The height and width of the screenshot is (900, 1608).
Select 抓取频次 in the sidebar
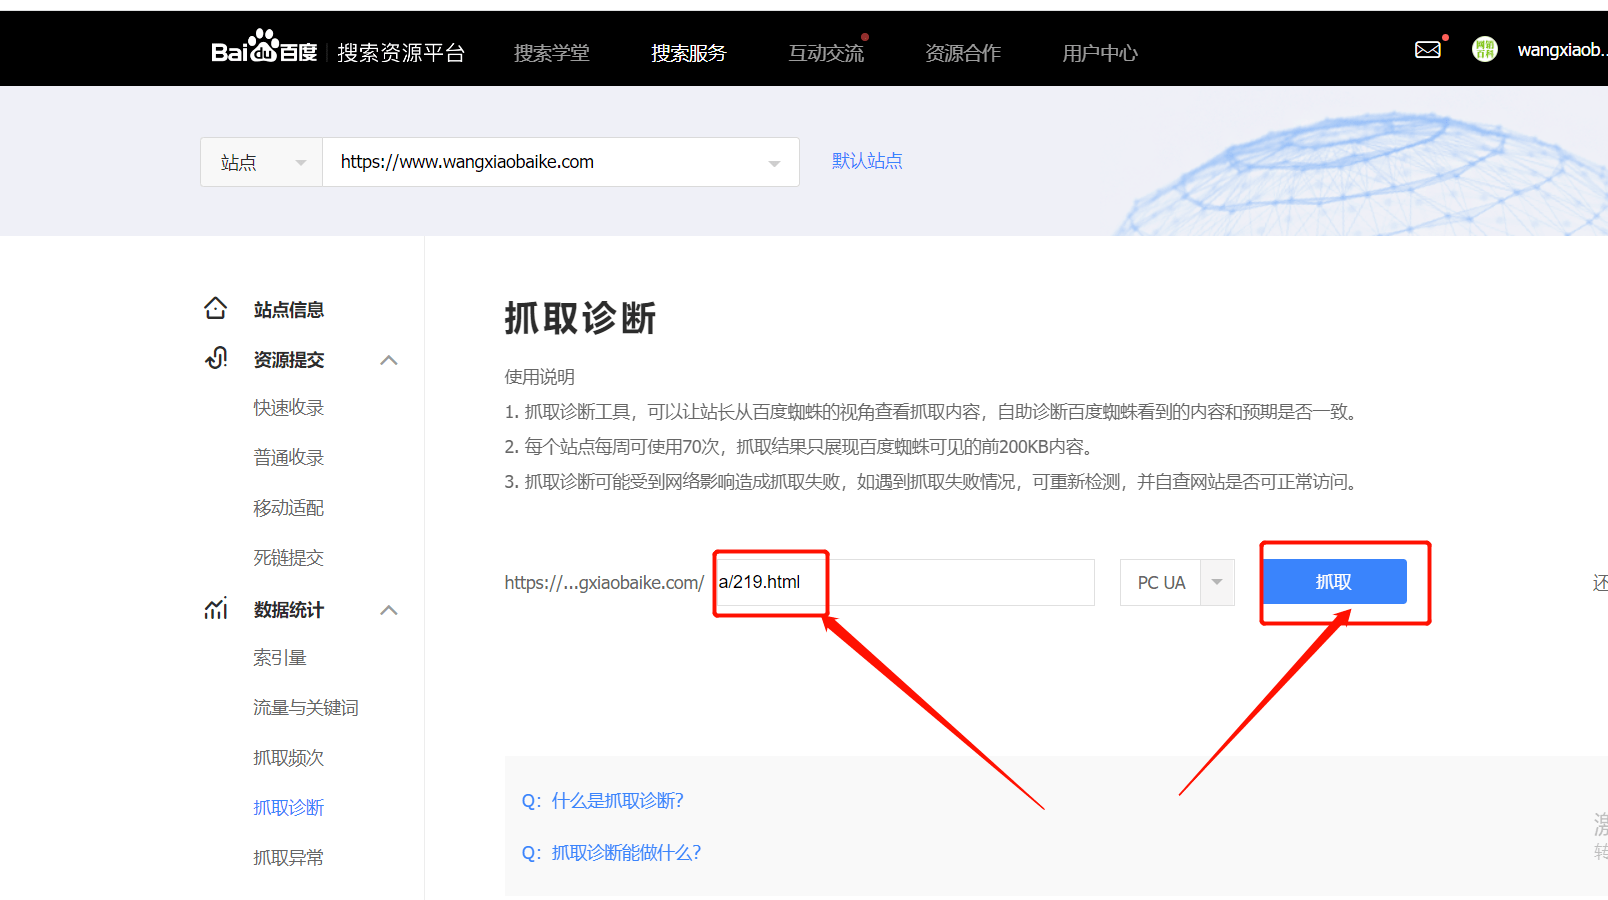click(x=288, y=758)
